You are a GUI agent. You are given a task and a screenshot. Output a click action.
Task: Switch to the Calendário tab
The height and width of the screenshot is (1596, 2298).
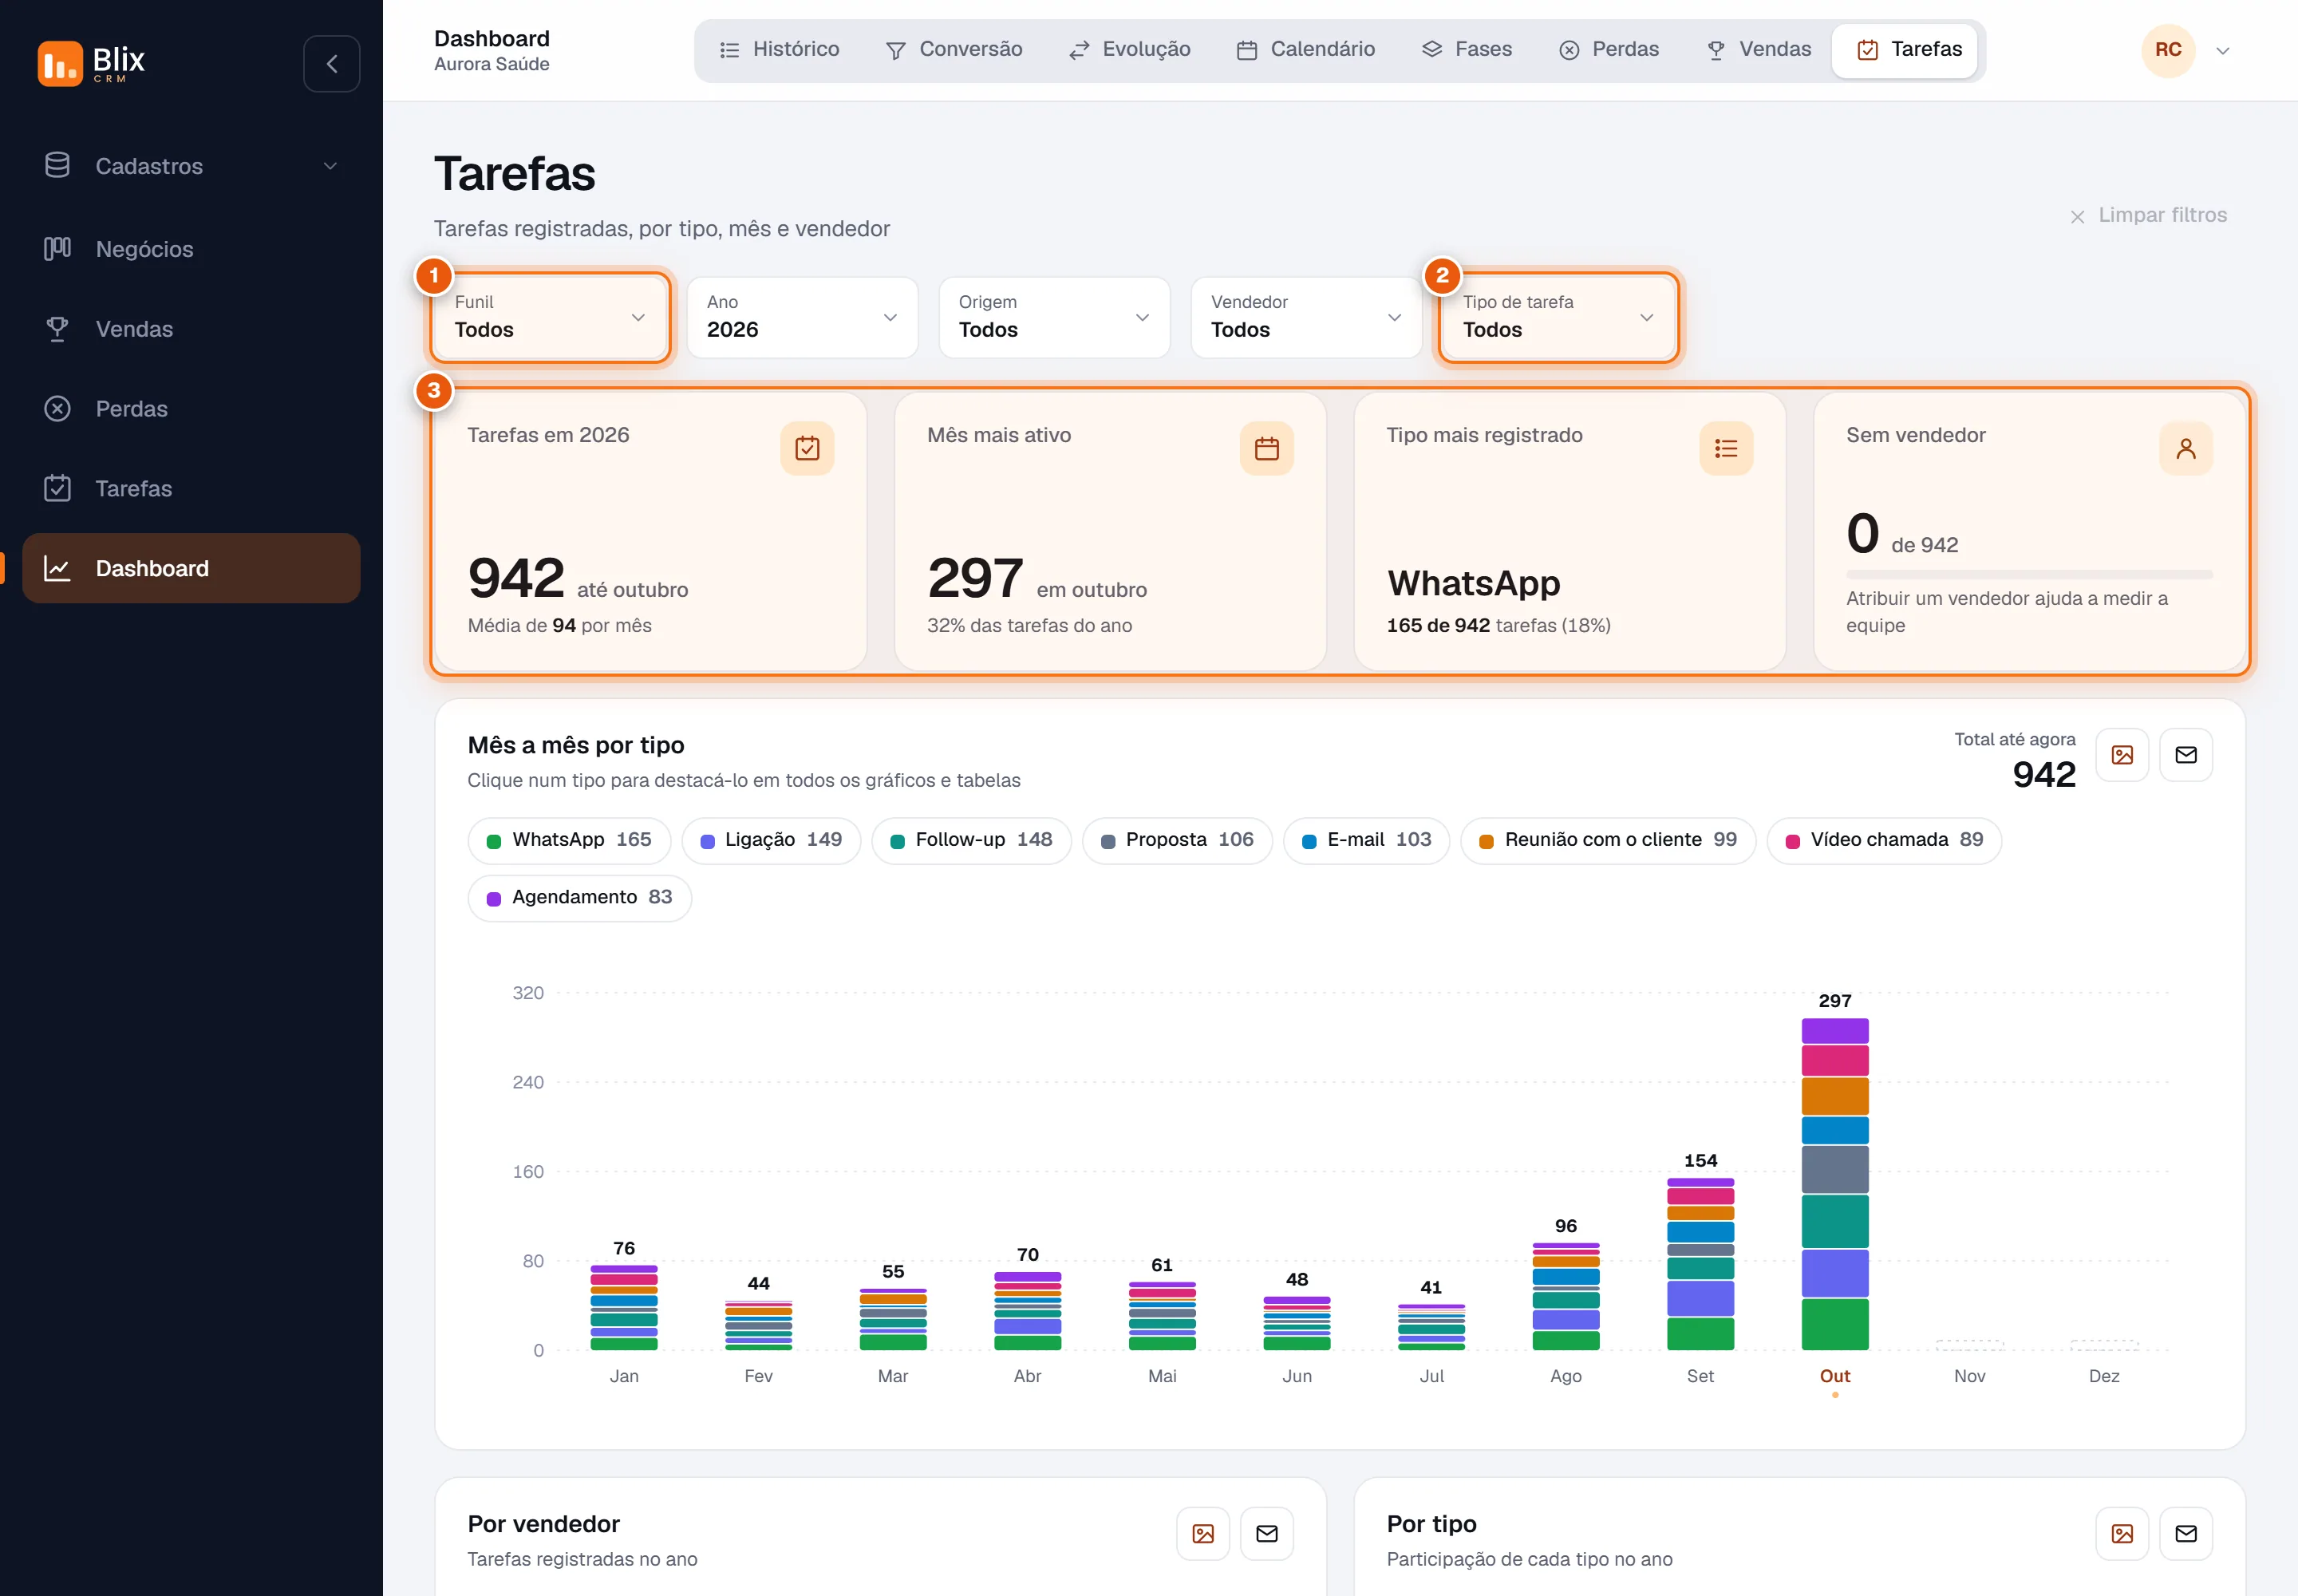1306,50
